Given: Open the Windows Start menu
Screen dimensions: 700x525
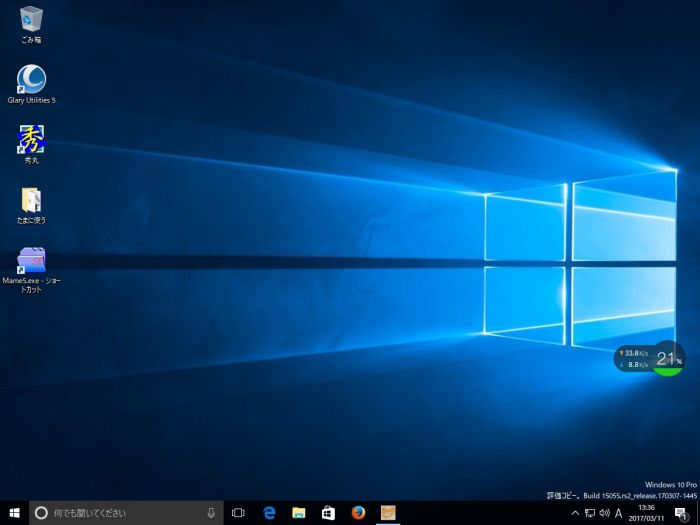Looking at the screenshot, I should 14,513.
